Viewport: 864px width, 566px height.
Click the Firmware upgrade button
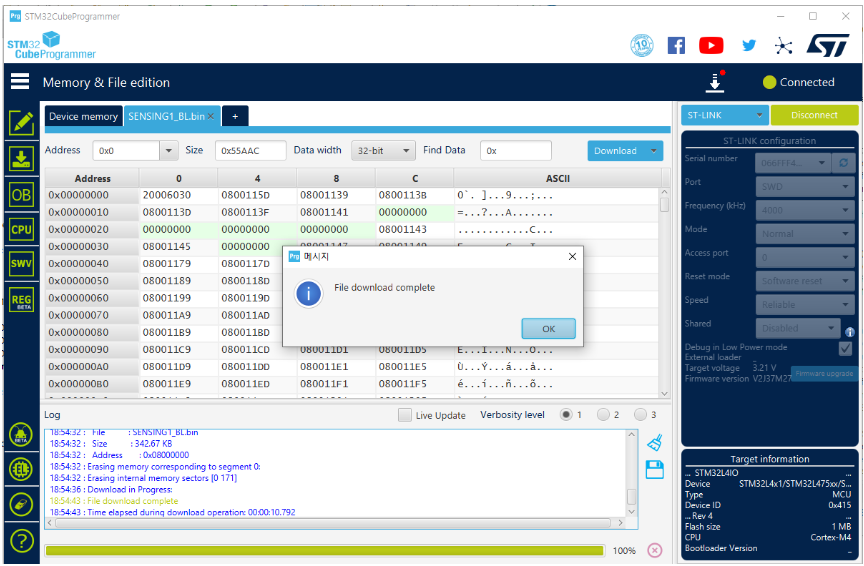824,374
